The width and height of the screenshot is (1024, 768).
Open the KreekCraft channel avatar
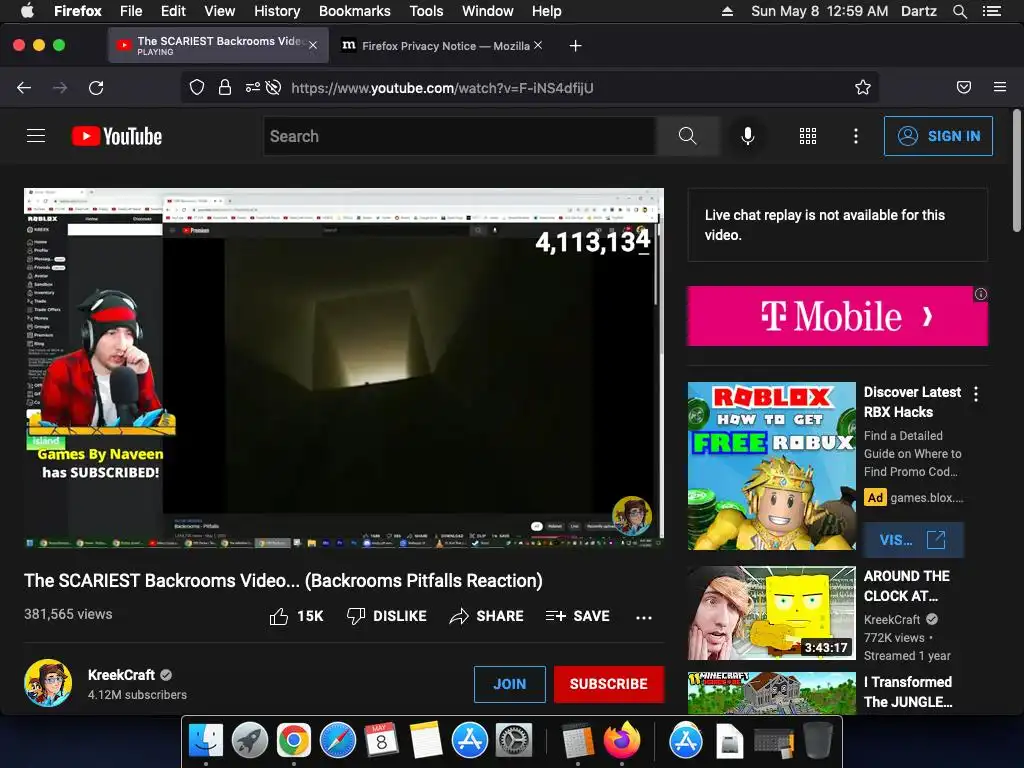[x=48, y=683]
